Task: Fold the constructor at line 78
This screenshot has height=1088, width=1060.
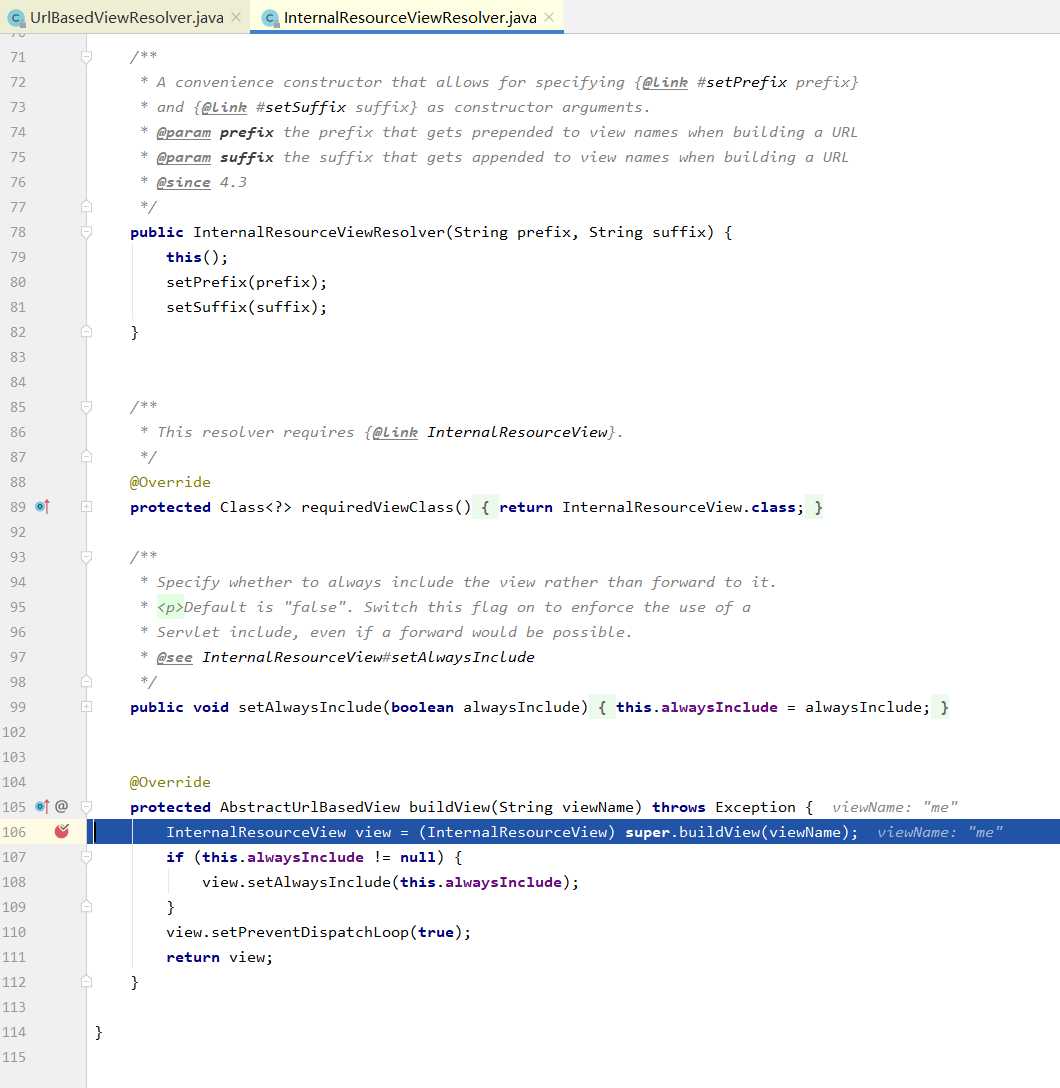Action: click(x=86, y=232)
